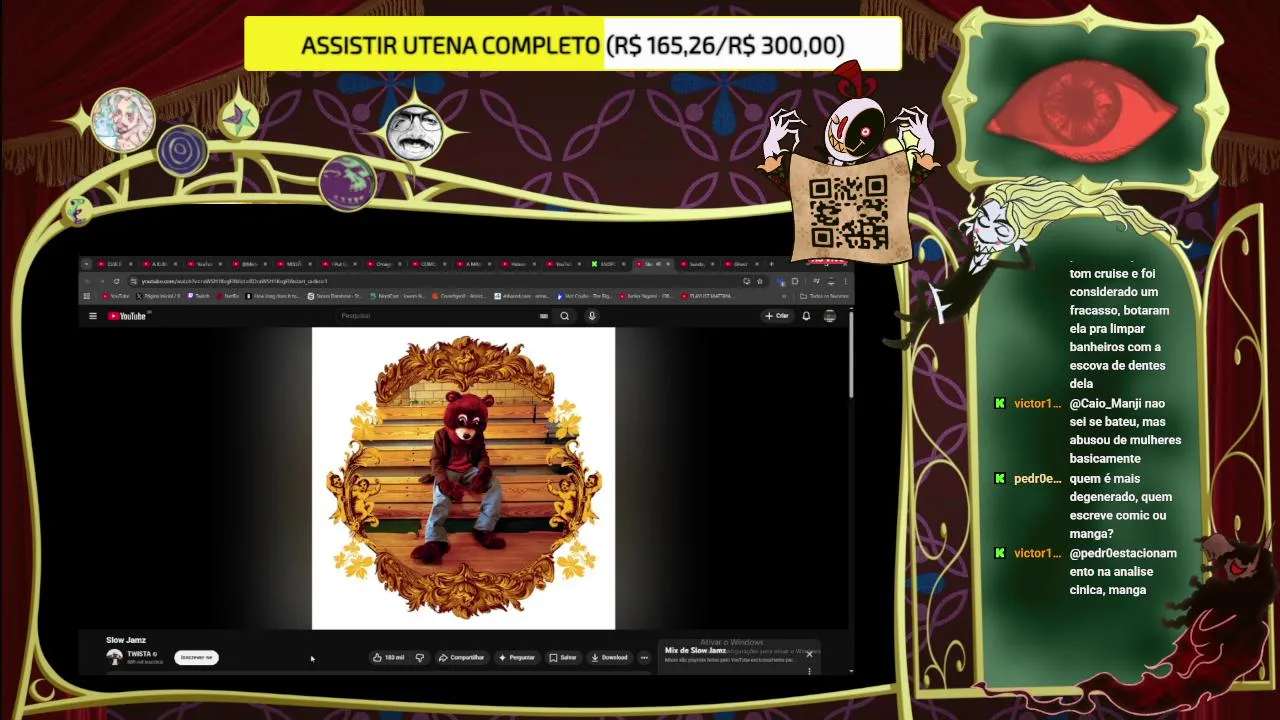Click the 'Slow Jamz' video title
Viewport: 1280px width, 720px height.
126,640
